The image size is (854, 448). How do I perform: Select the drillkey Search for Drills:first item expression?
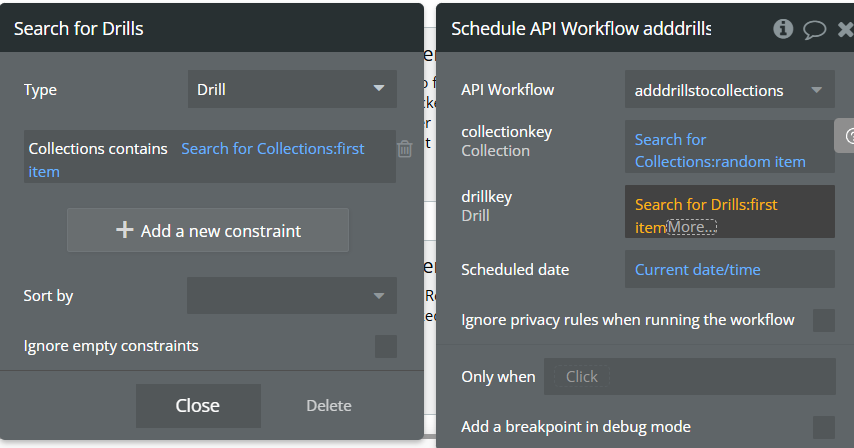[705, 205]
